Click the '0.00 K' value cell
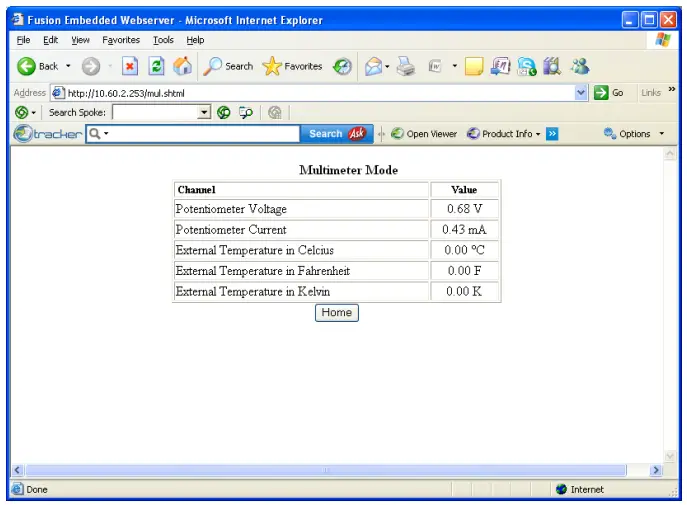 pos(464,291)
